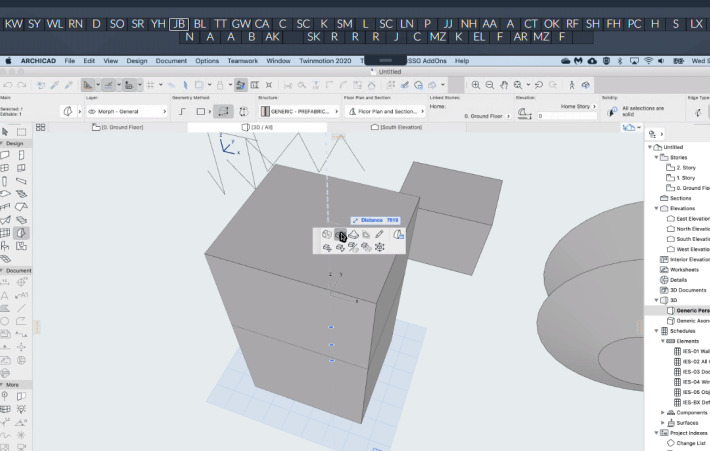The image size is (710, 451).
Task: Toggle the Suspend Groups icon
Action: (240, 85)
